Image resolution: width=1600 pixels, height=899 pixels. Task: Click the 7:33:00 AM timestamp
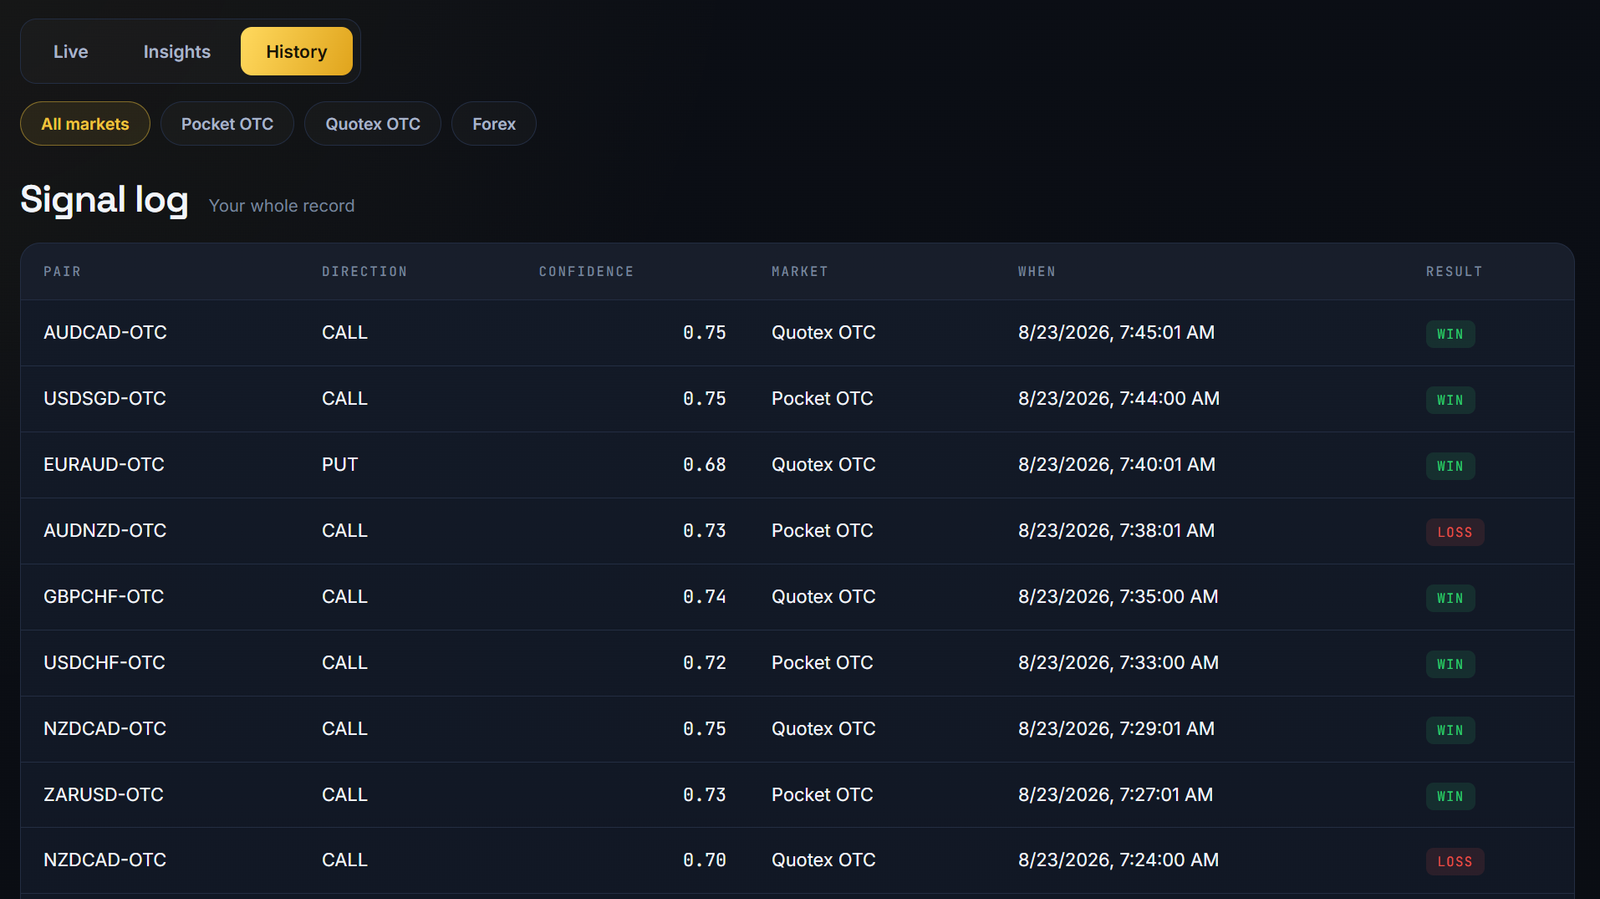click(x=1118, y=662)
